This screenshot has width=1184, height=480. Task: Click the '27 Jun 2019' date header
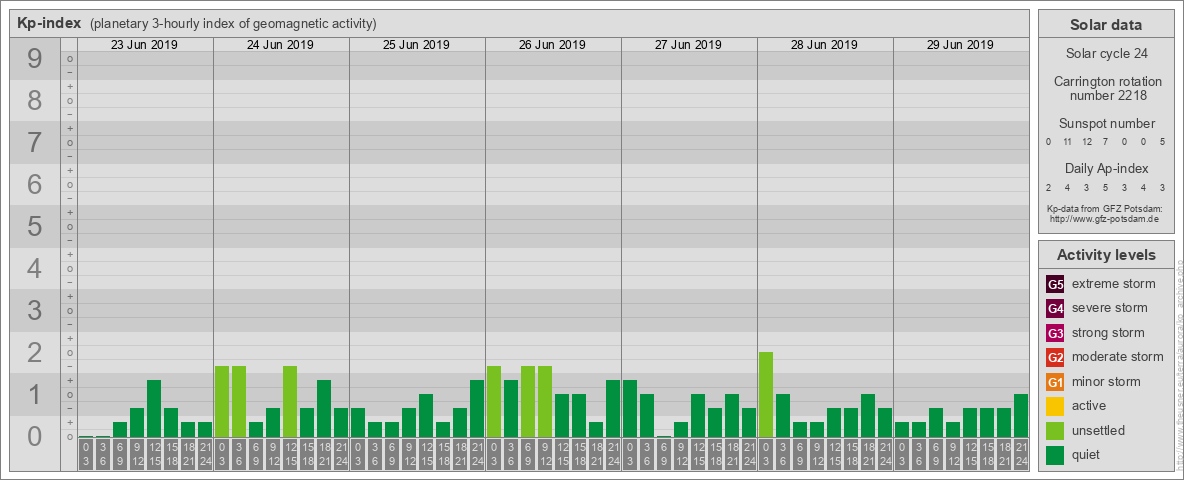[x=688, y=45]
